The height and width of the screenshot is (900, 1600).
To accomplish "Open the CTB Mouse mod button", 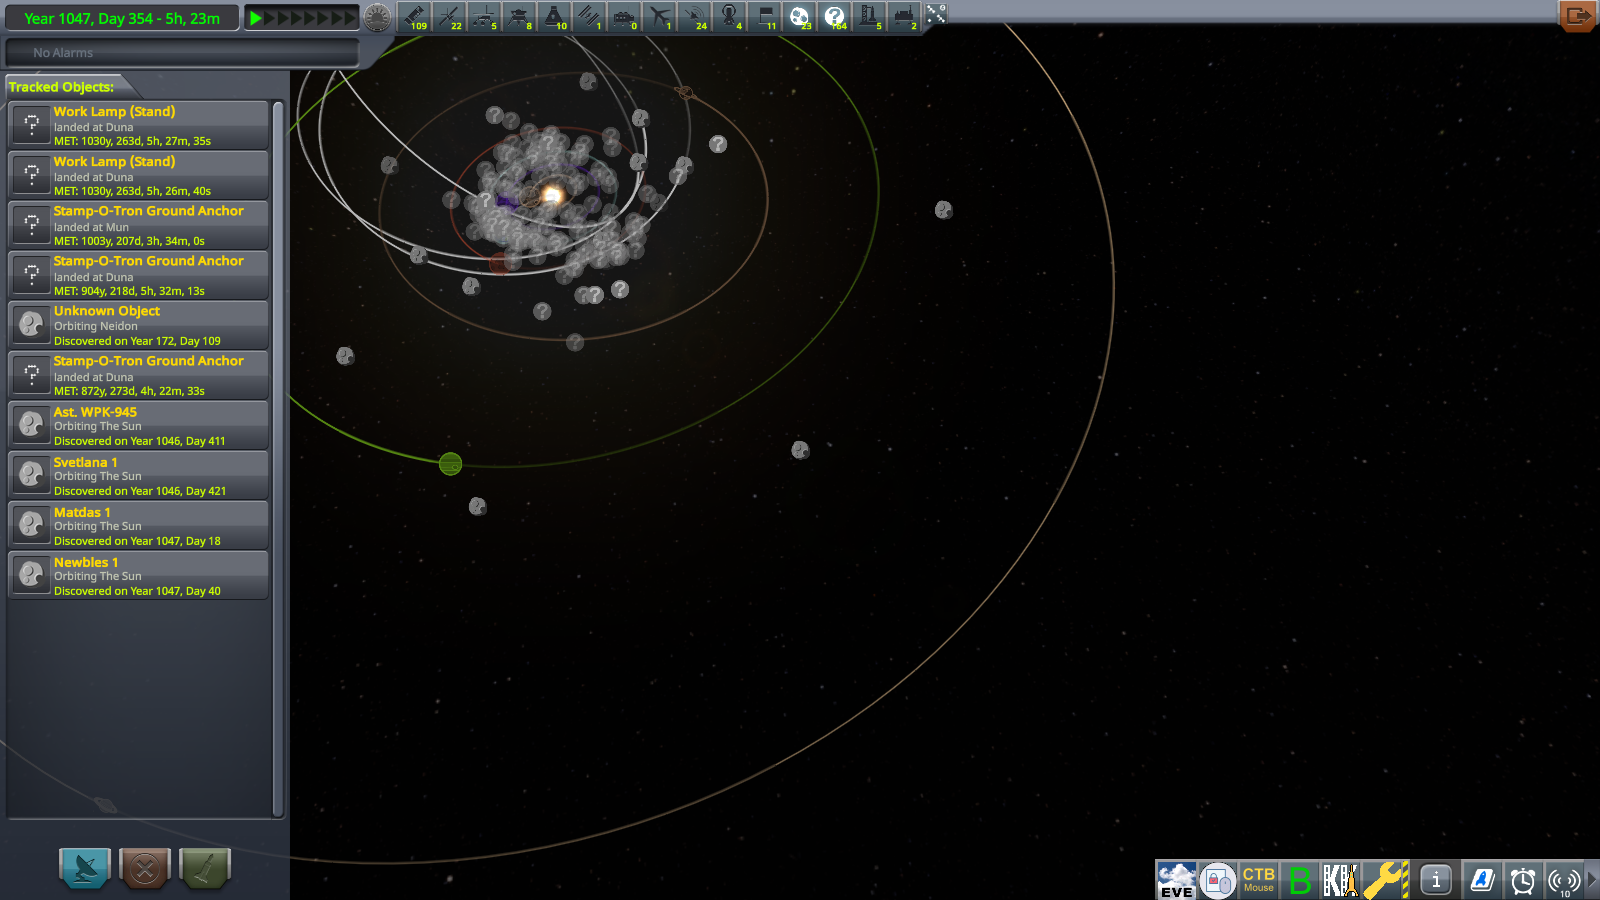I will coord(1258,880).
